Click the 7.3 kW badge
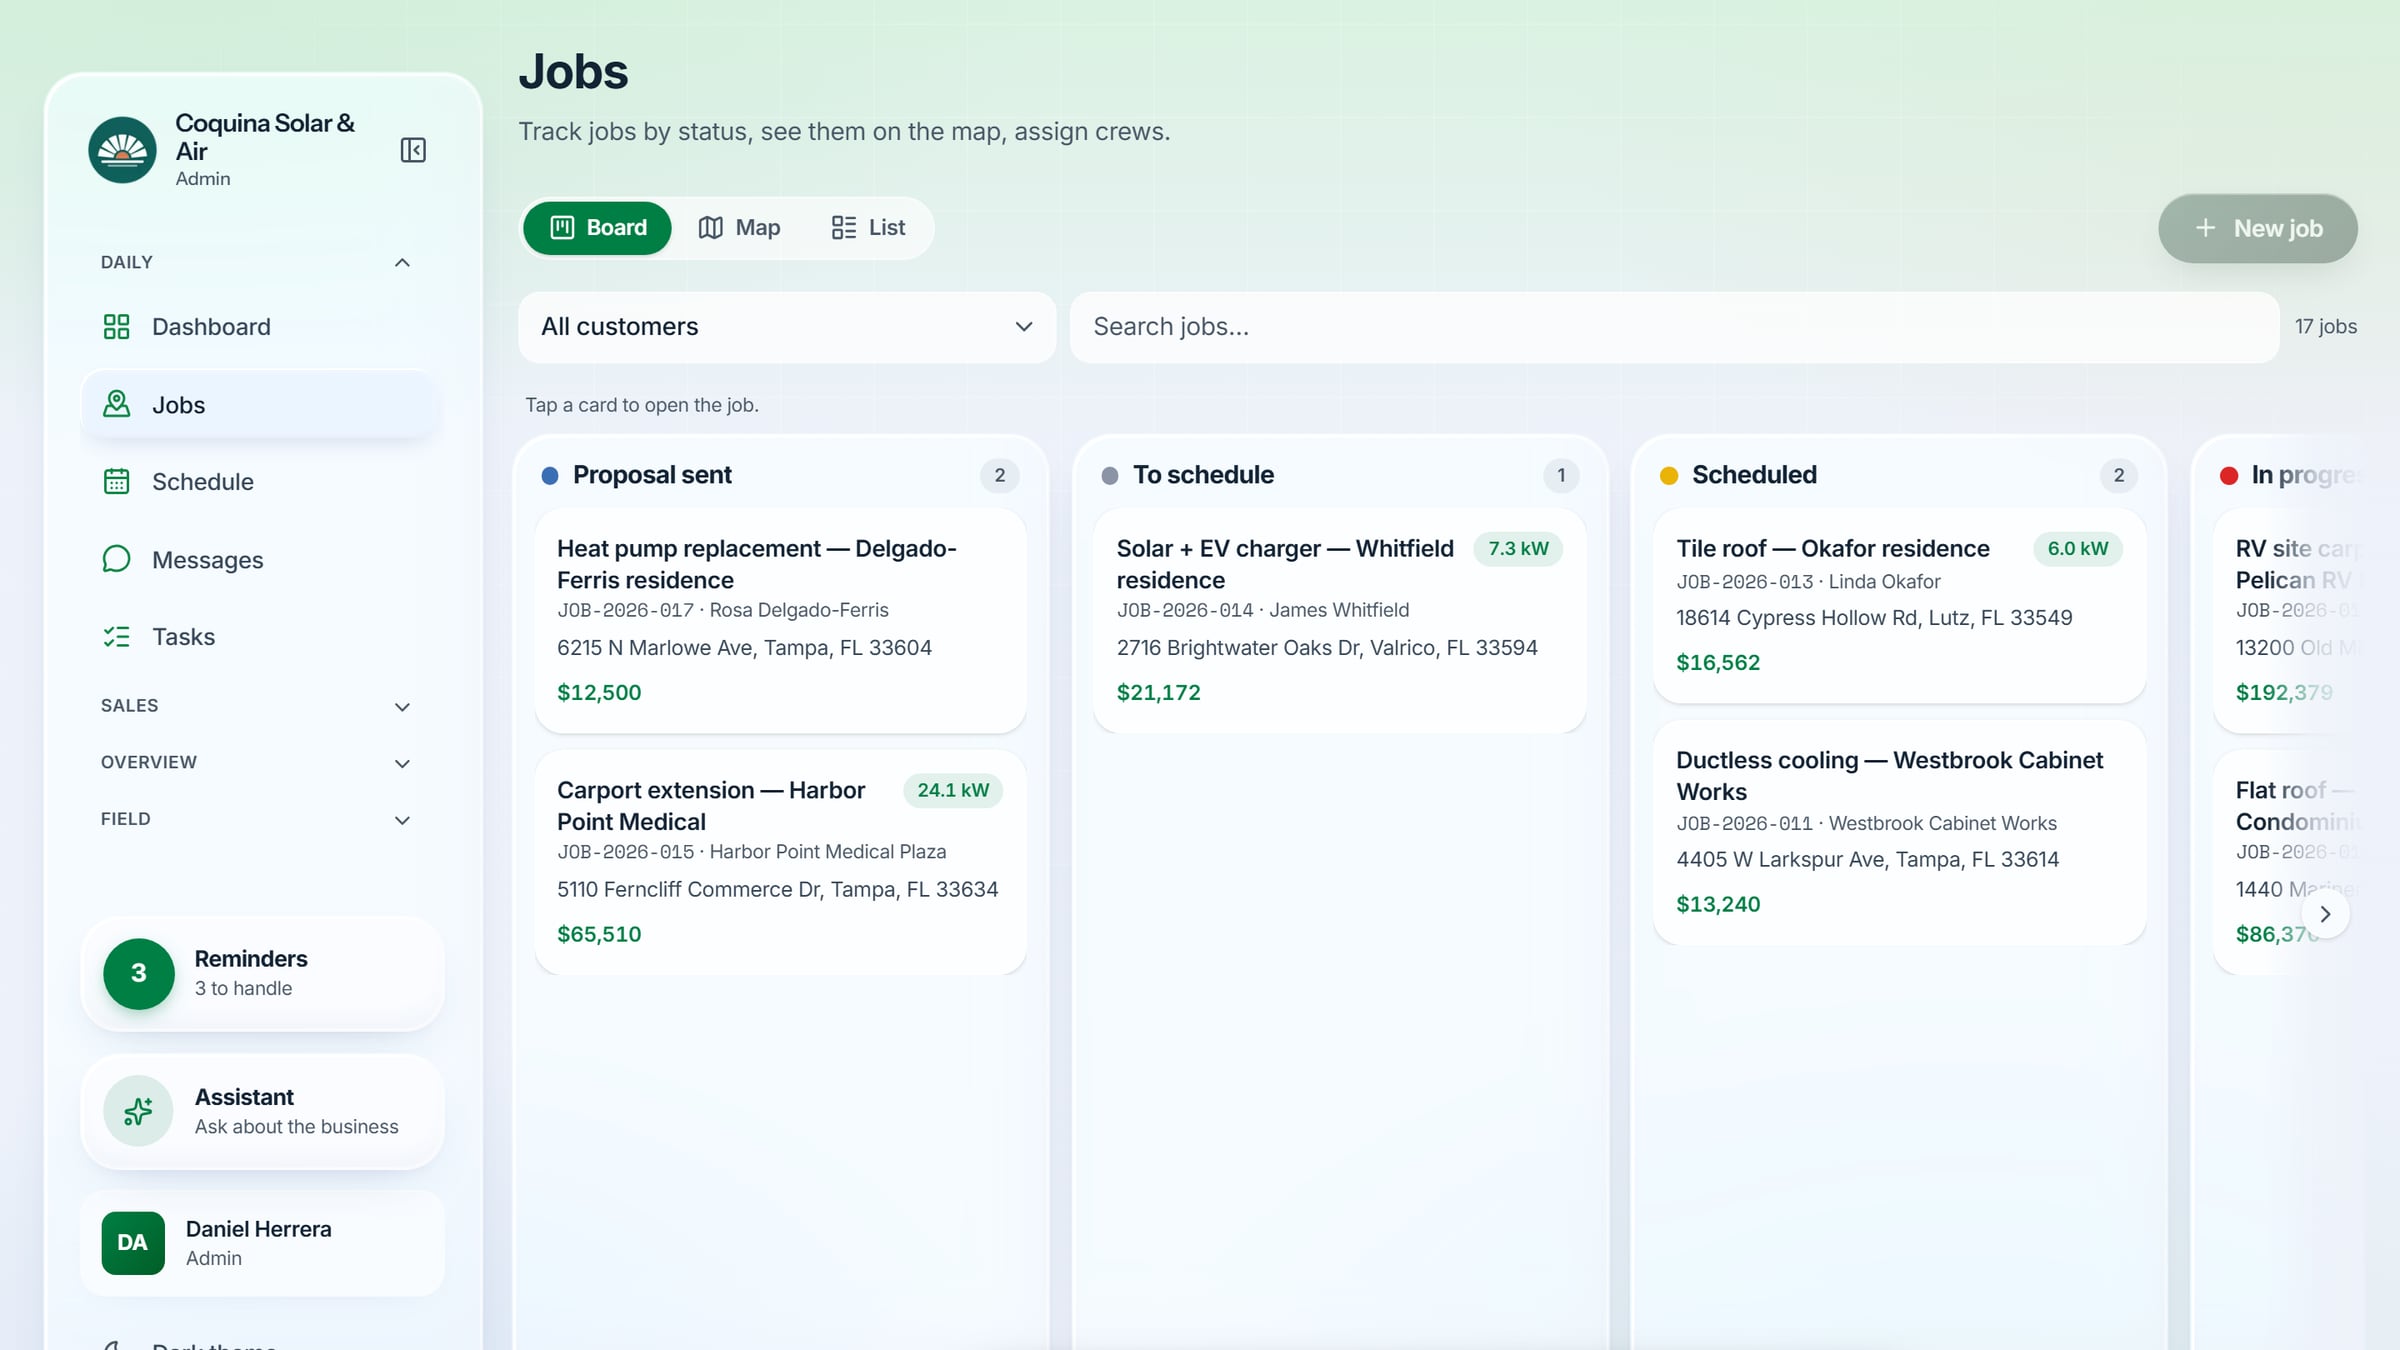 pos(1518,548)
